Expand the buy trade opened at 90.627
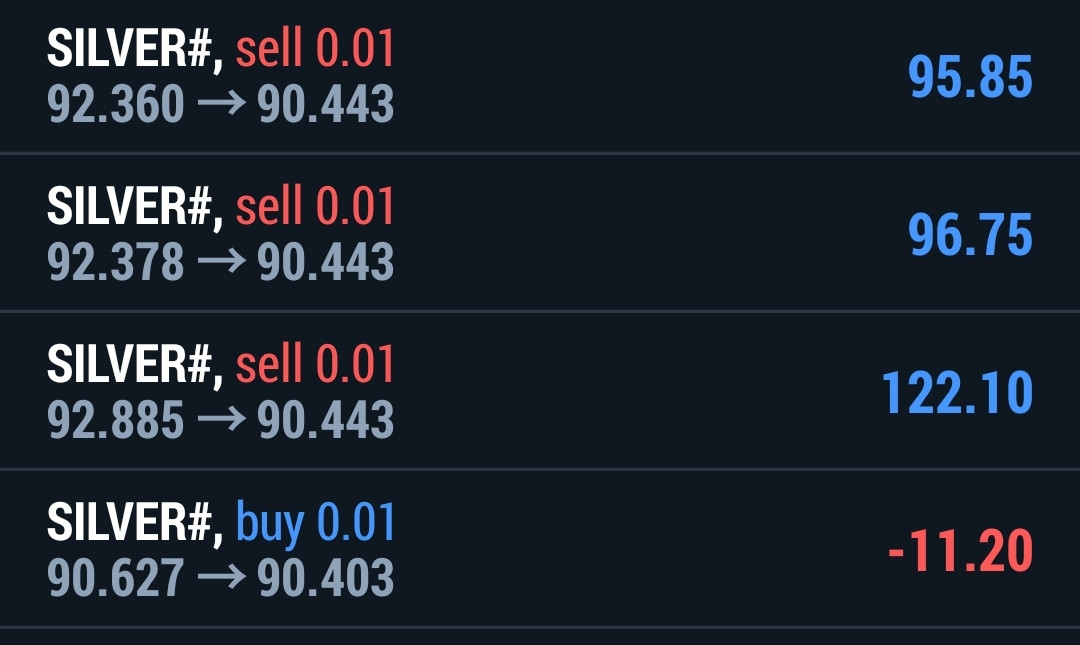 pyautogui.click(x=540, y=550)
